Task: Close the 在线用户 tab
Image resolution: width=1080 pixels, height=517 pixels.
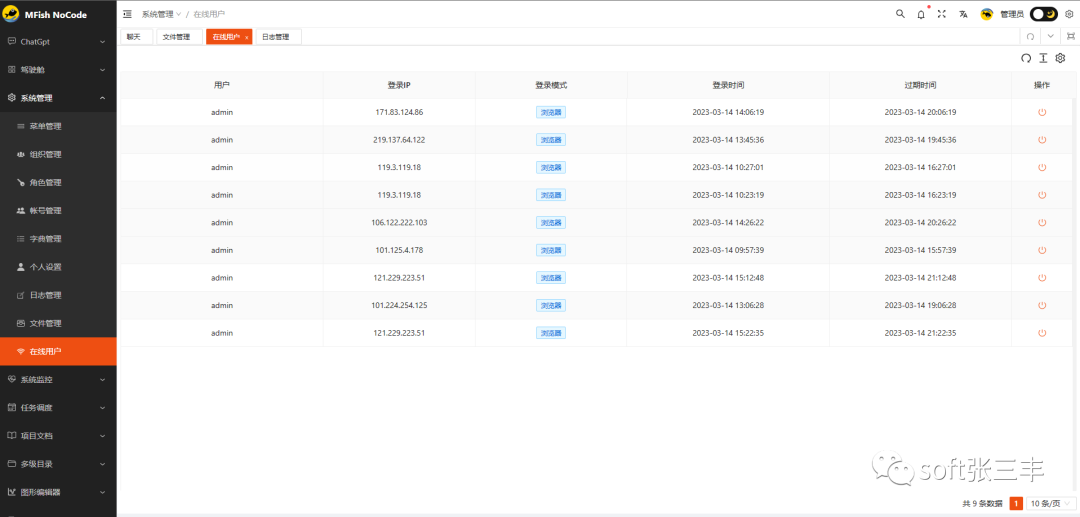Action: click(x=247, y=38)
